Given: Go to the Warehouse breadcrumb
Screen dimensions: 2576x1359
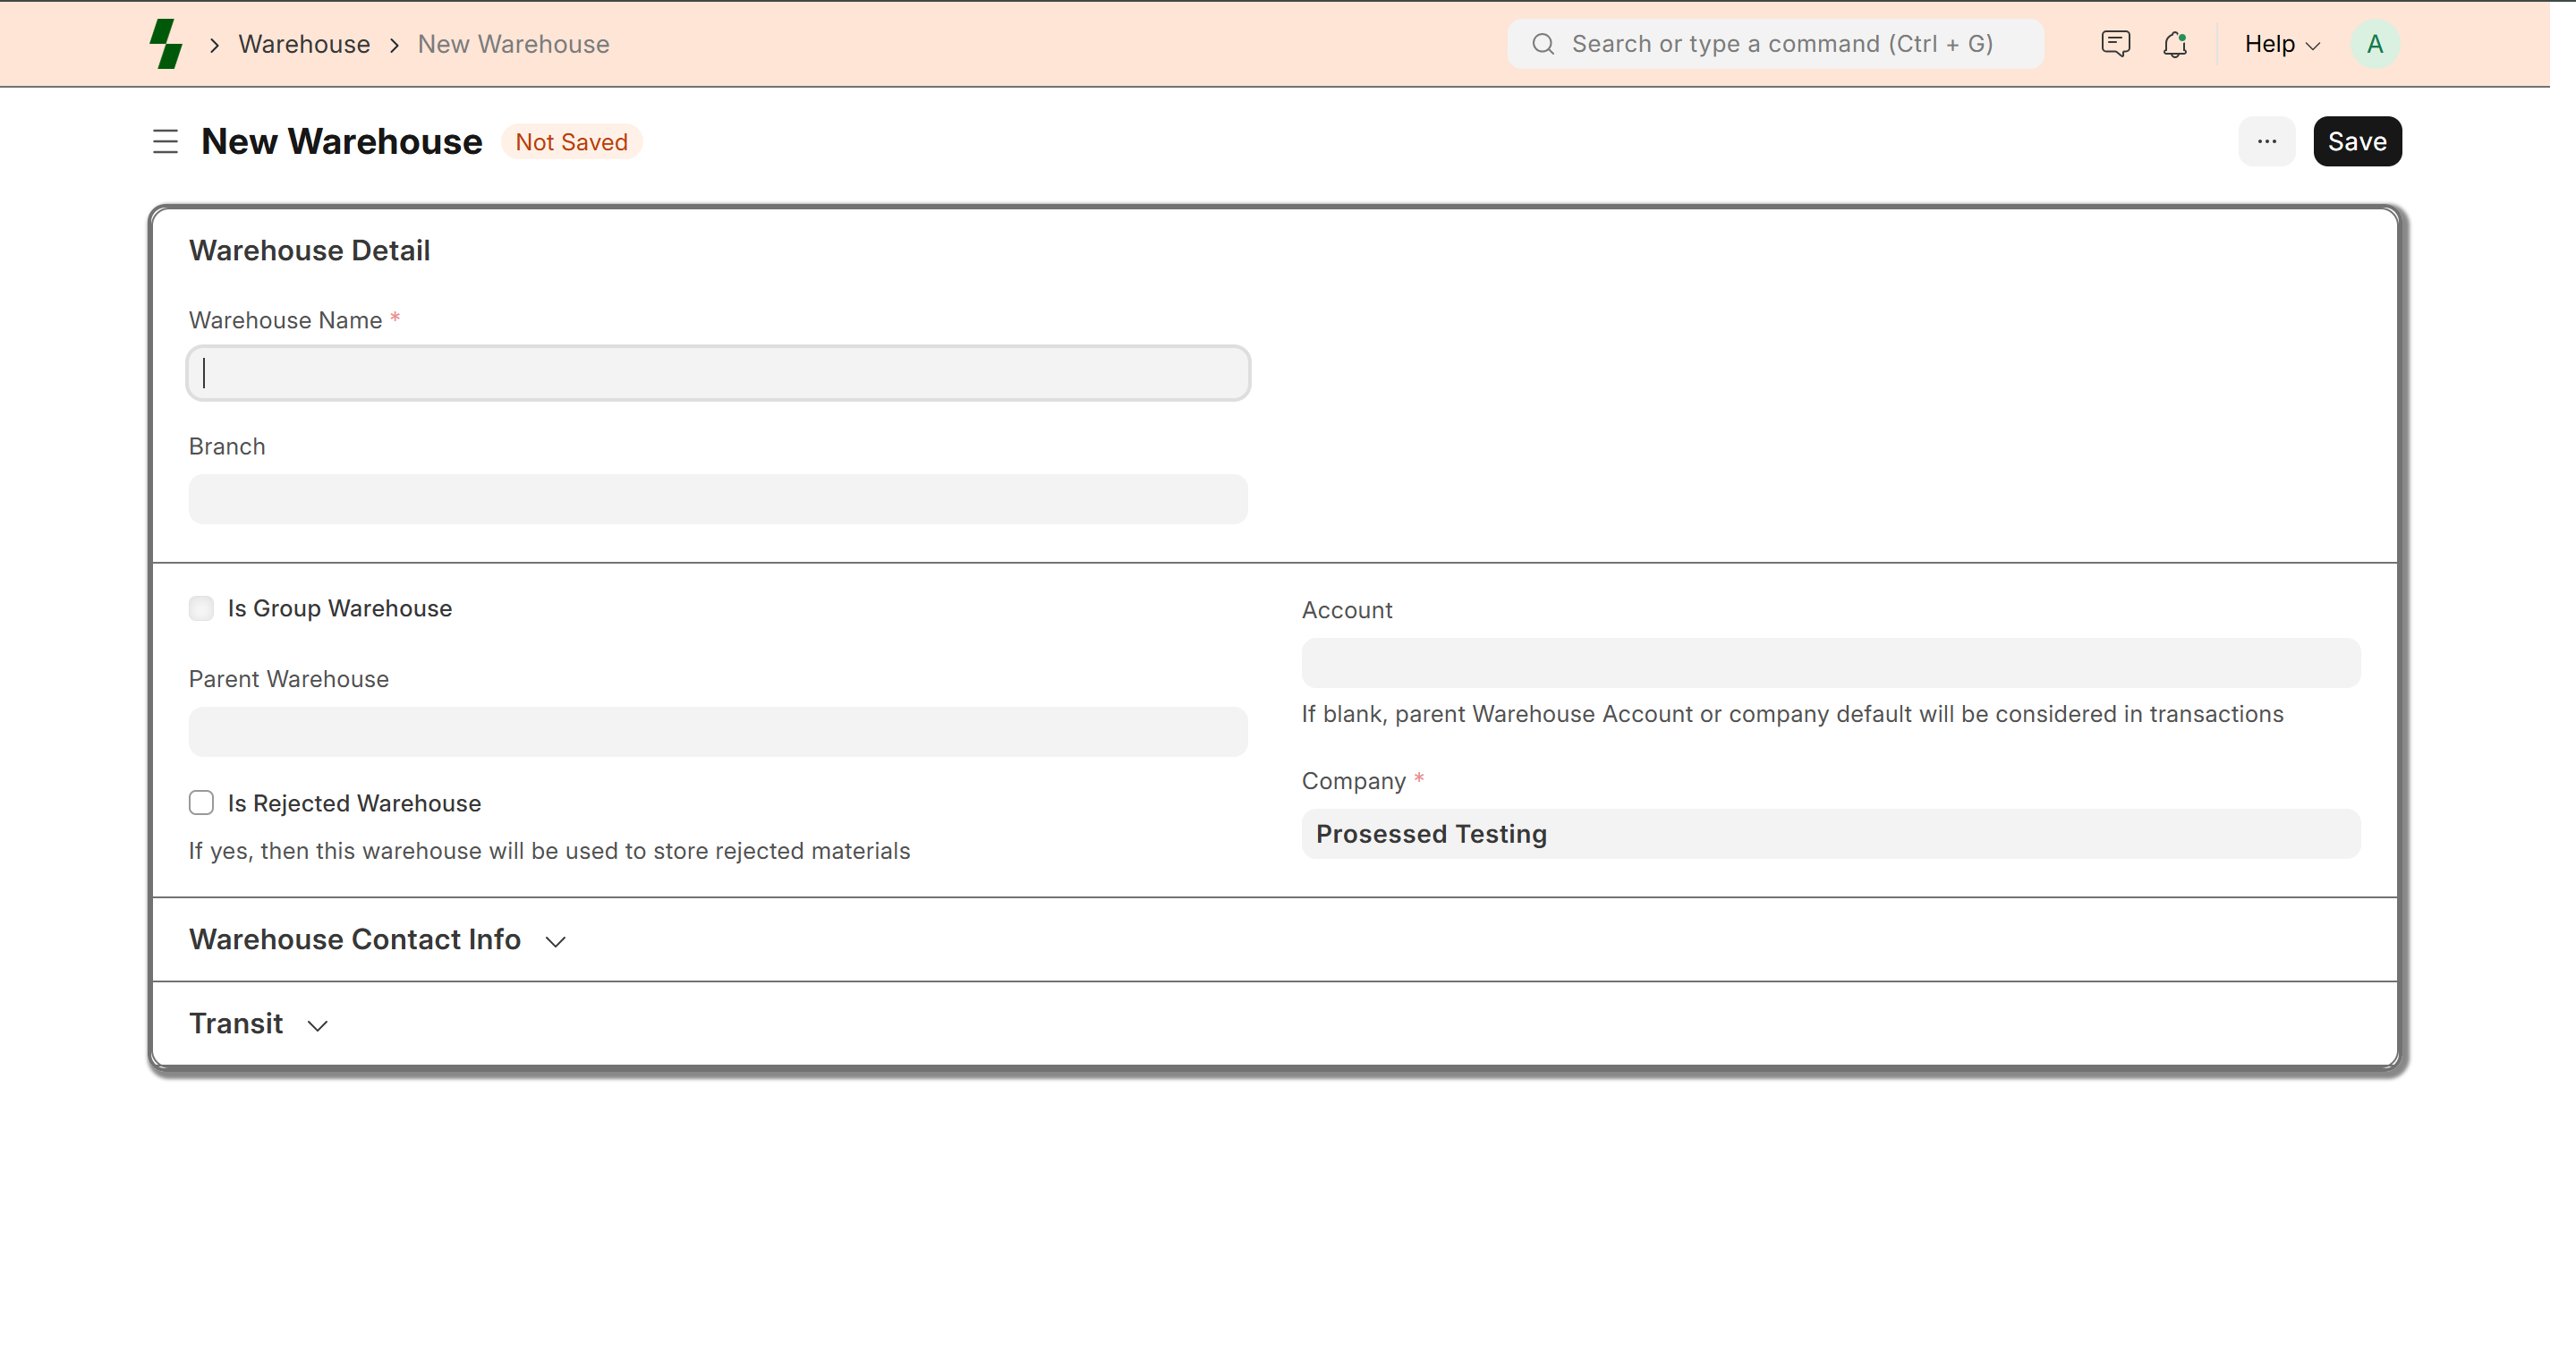Looking at the screenshot, I should [x=304, y=44].
